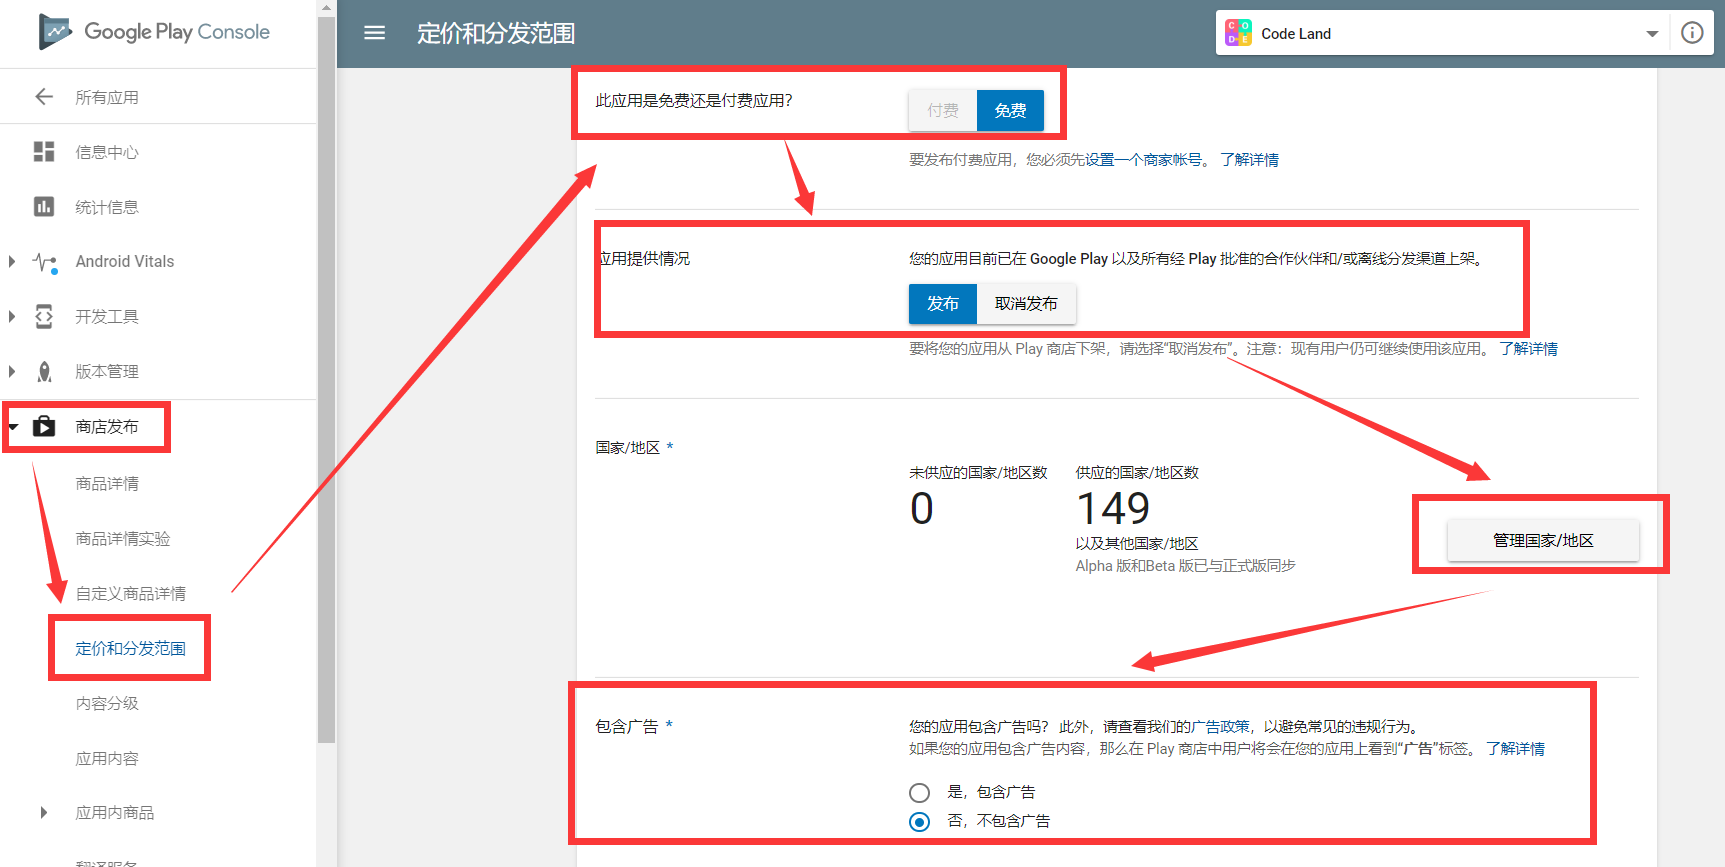Click 了解详情 link about merchant account
1725x867 pixels.
(1249, 160)
